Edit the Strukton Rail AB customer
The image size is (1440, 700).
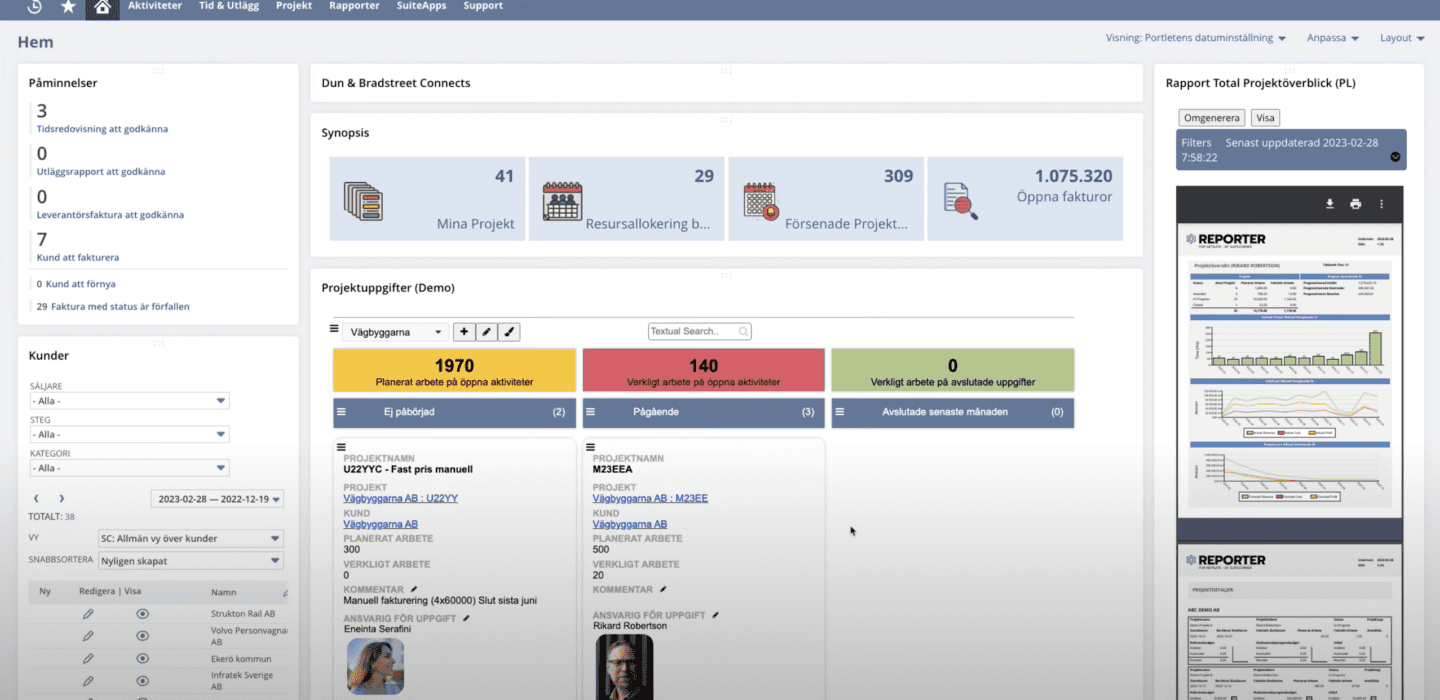[88, 614]
